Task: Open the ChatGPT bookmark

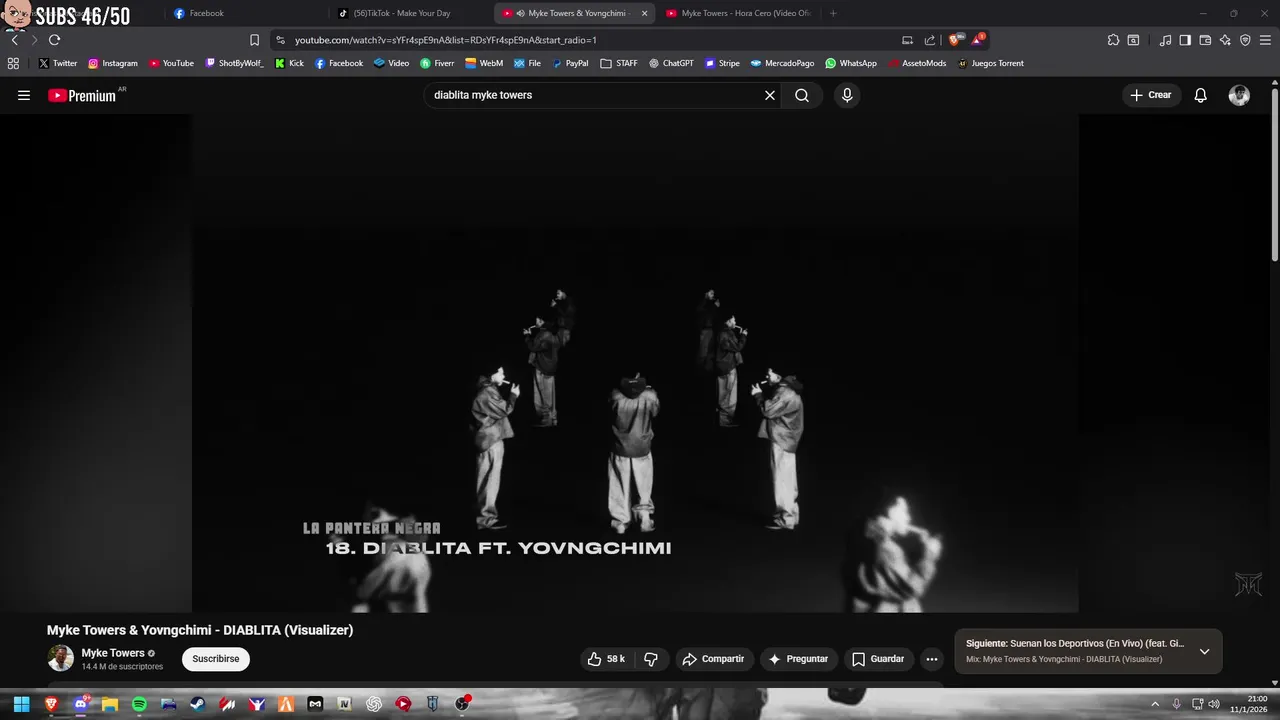Action: coord(671,63)
